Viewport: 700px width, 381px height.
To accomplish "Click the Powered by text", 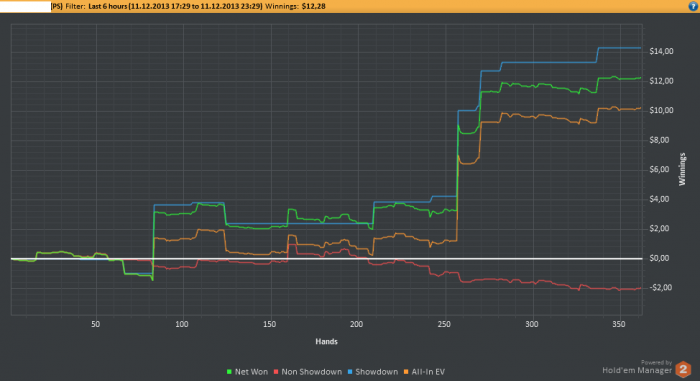I will tap(656, 363).
